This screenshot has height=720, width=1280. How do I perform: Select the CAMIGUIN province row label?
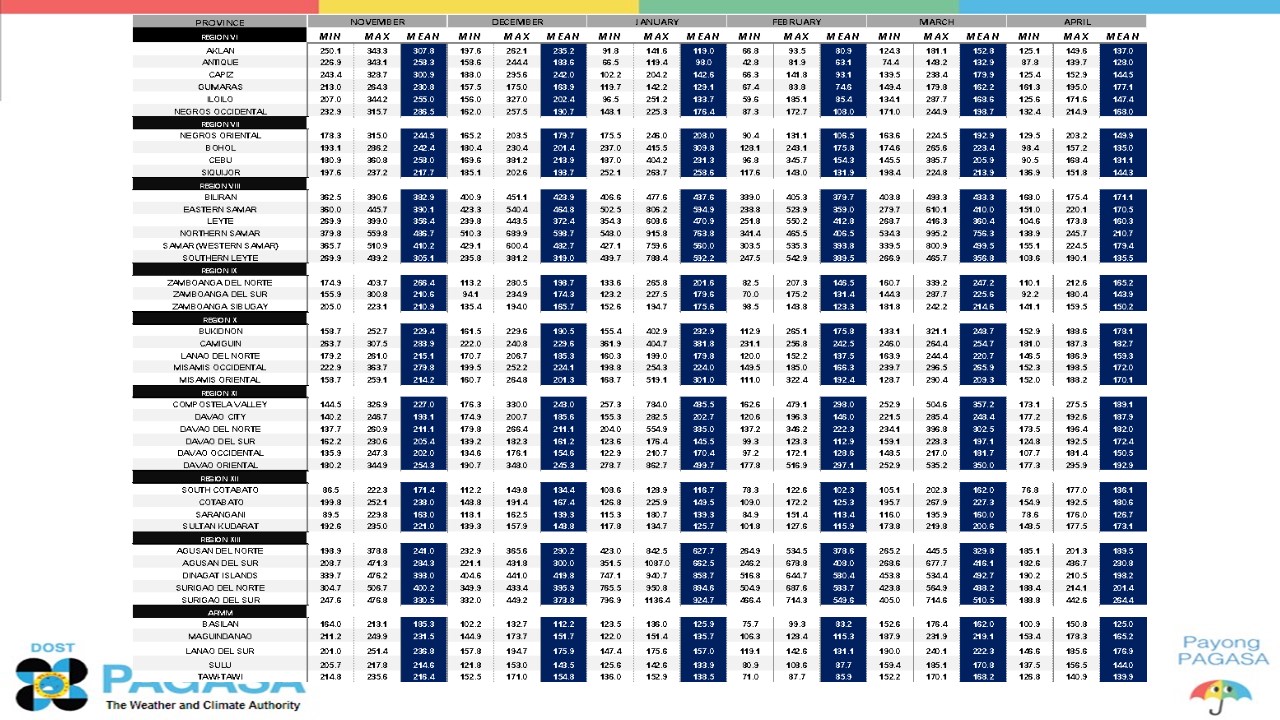[x=220, y=343]
